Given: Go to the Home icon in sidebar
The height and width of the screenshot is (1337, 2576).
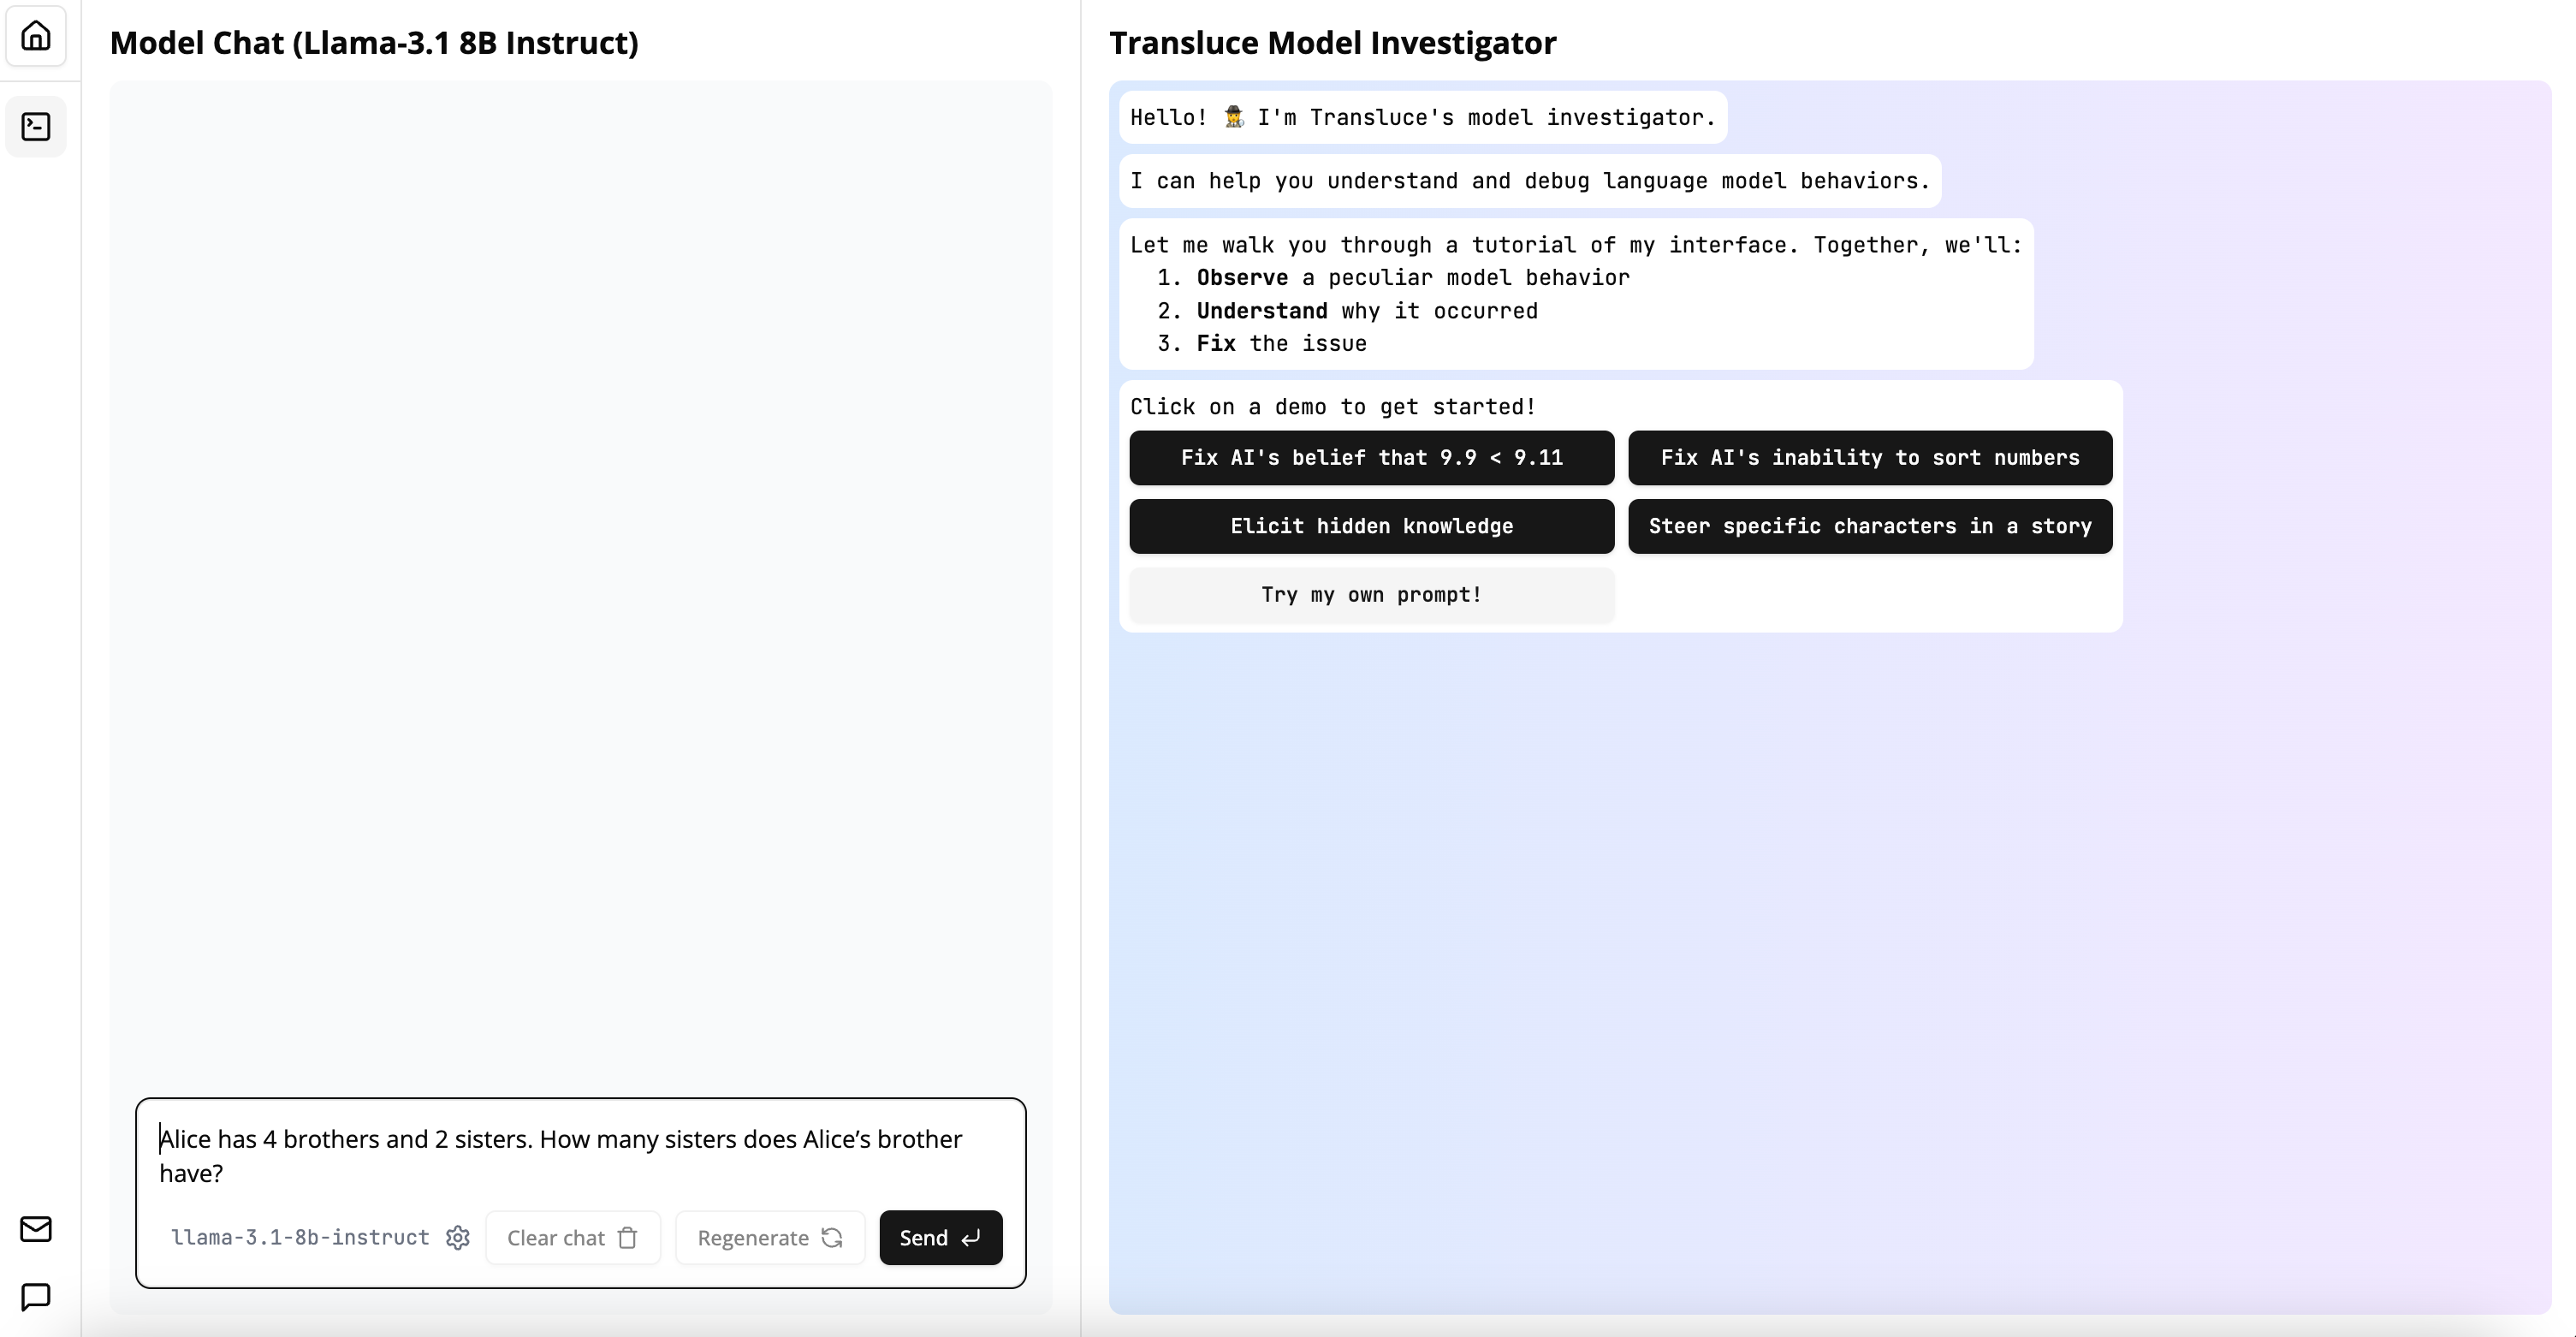Looking at the screenshot, I should [36, 36].
